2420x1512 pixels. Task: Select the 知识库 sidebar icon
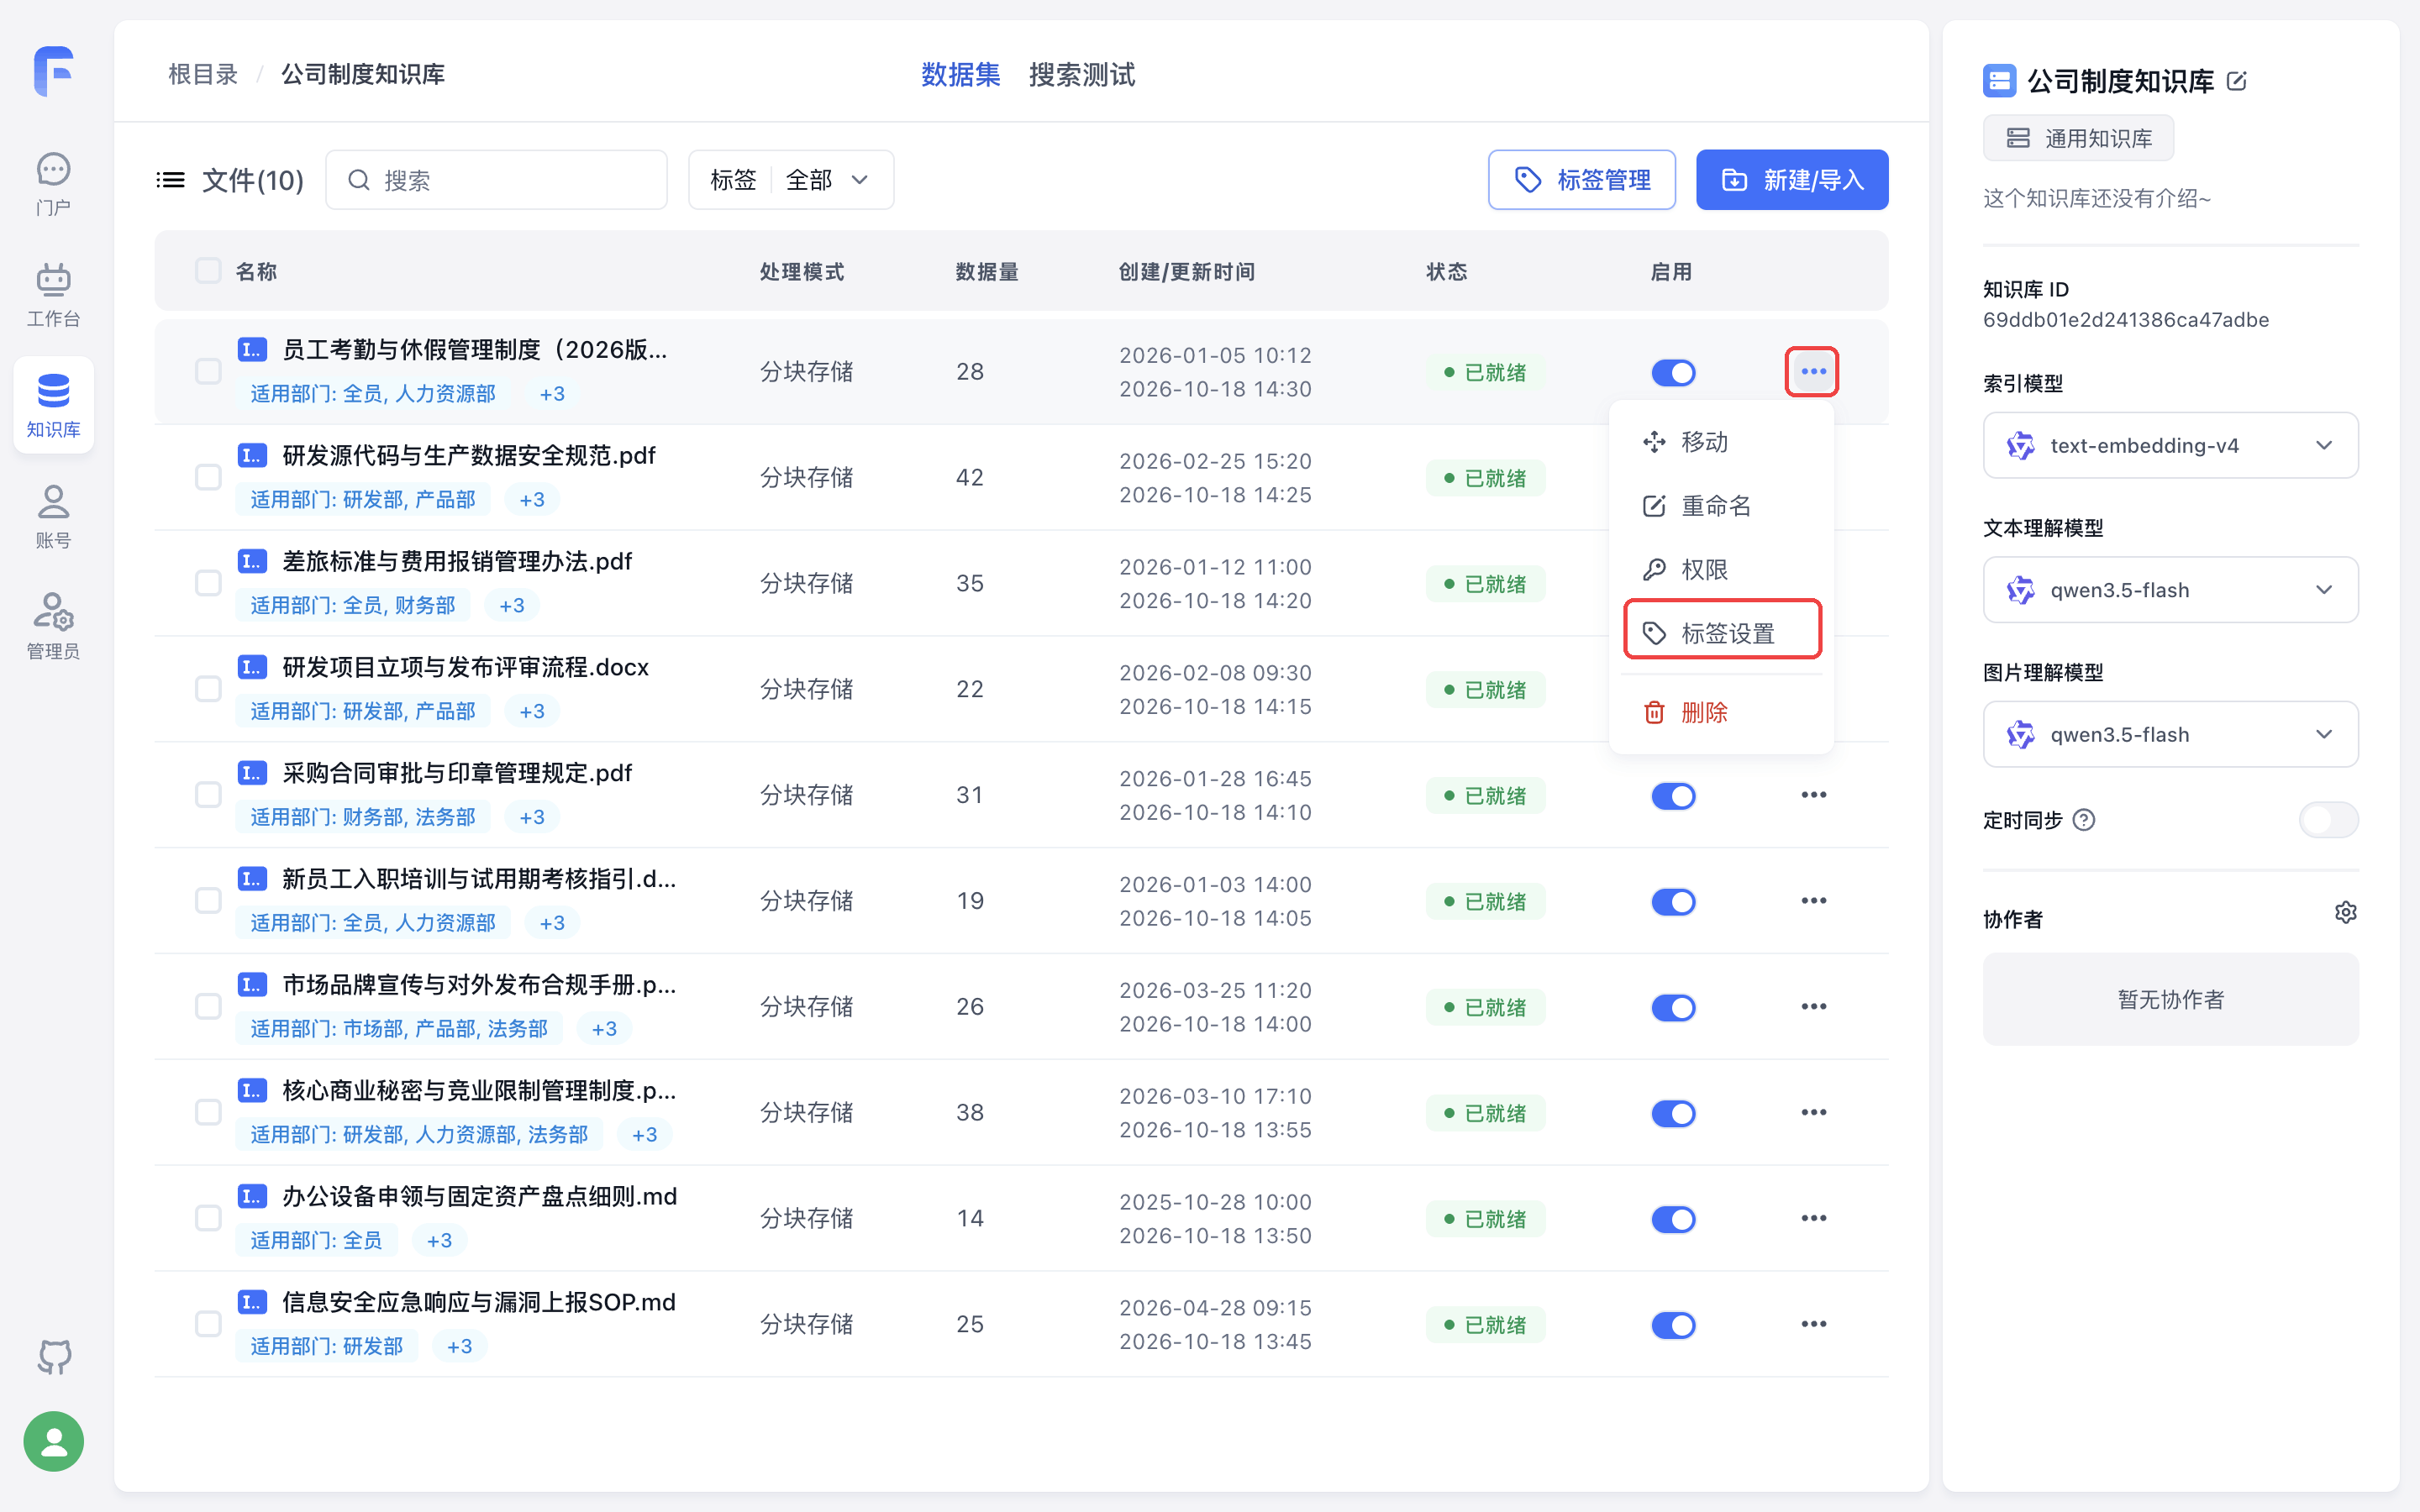click(53, 405)
